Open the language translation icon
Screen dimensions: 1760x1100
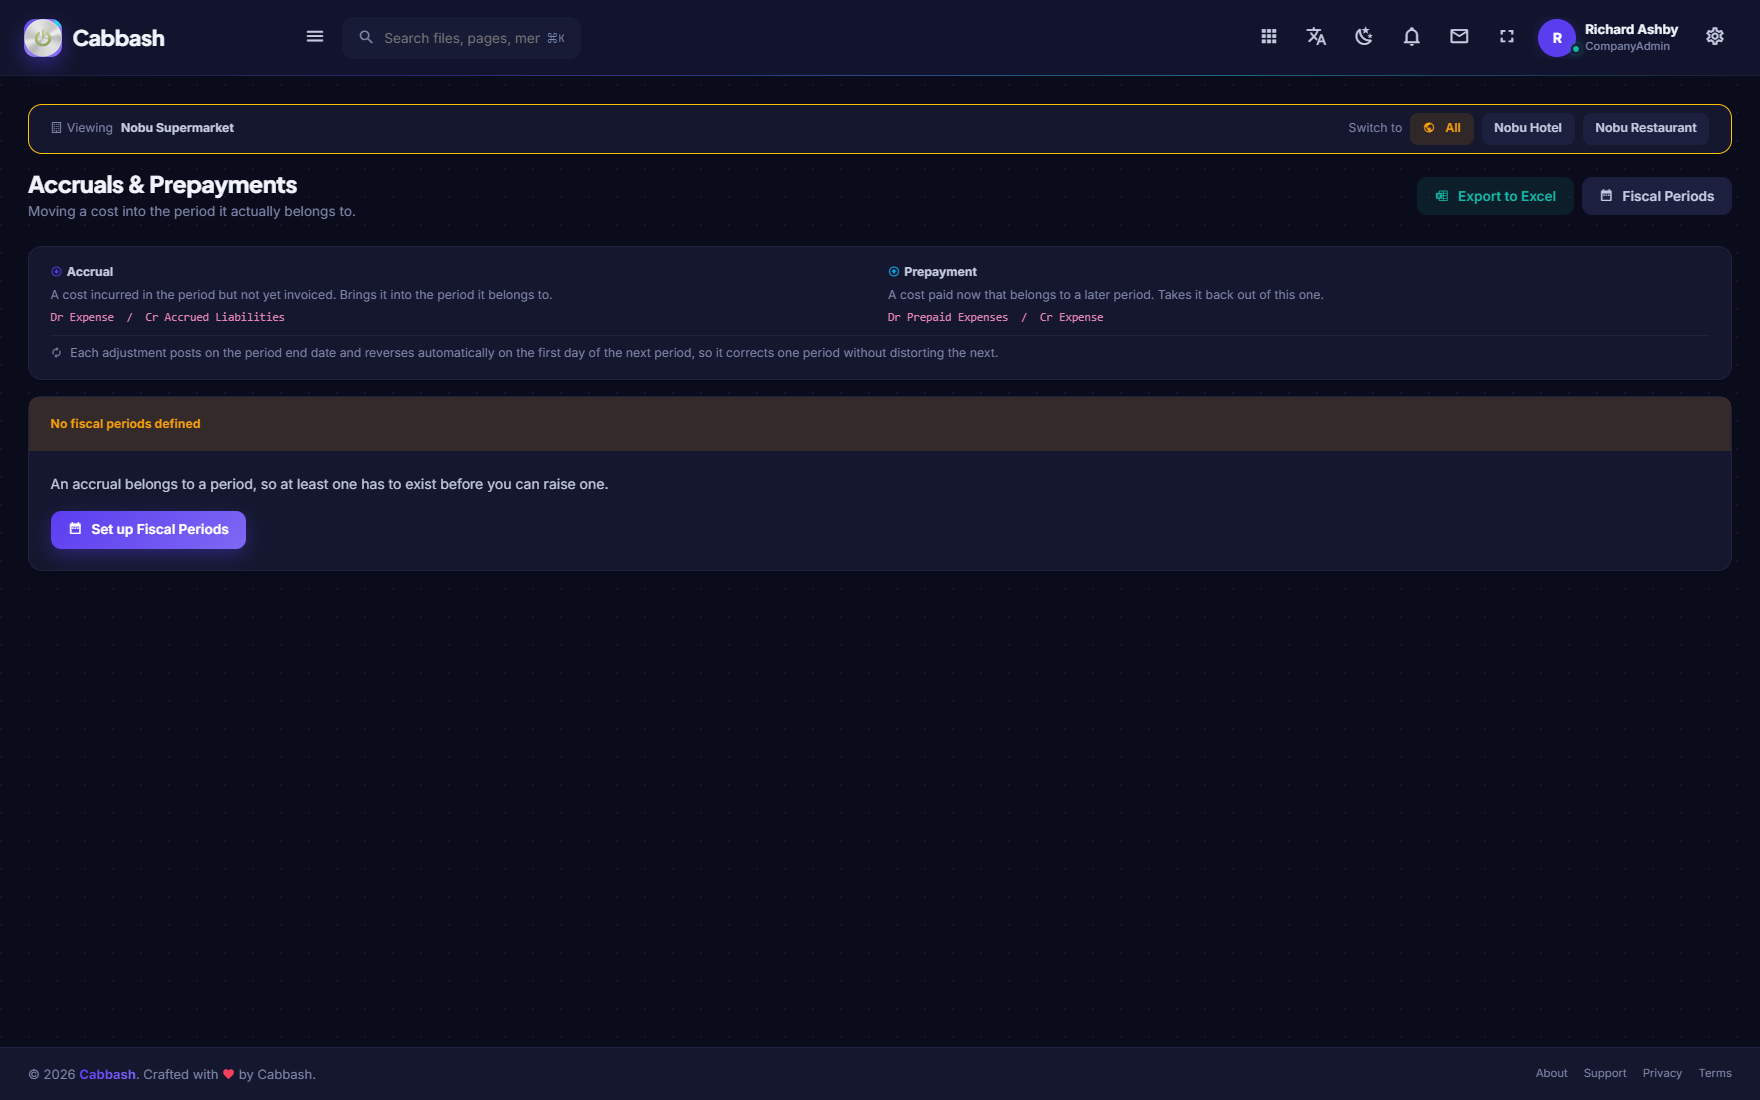[x=1316, y=37]
